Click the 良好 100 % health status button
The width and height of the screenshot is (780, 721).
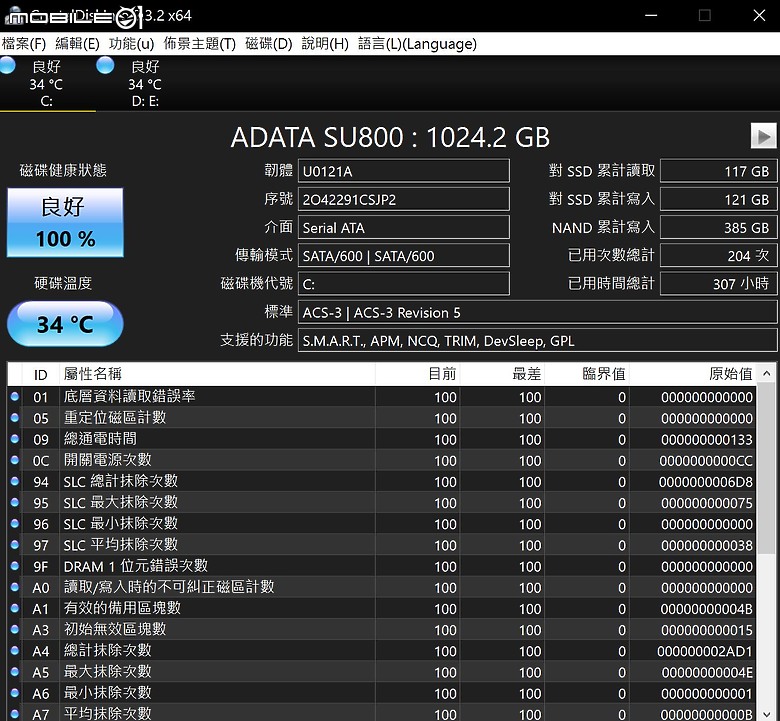point(65,222)
